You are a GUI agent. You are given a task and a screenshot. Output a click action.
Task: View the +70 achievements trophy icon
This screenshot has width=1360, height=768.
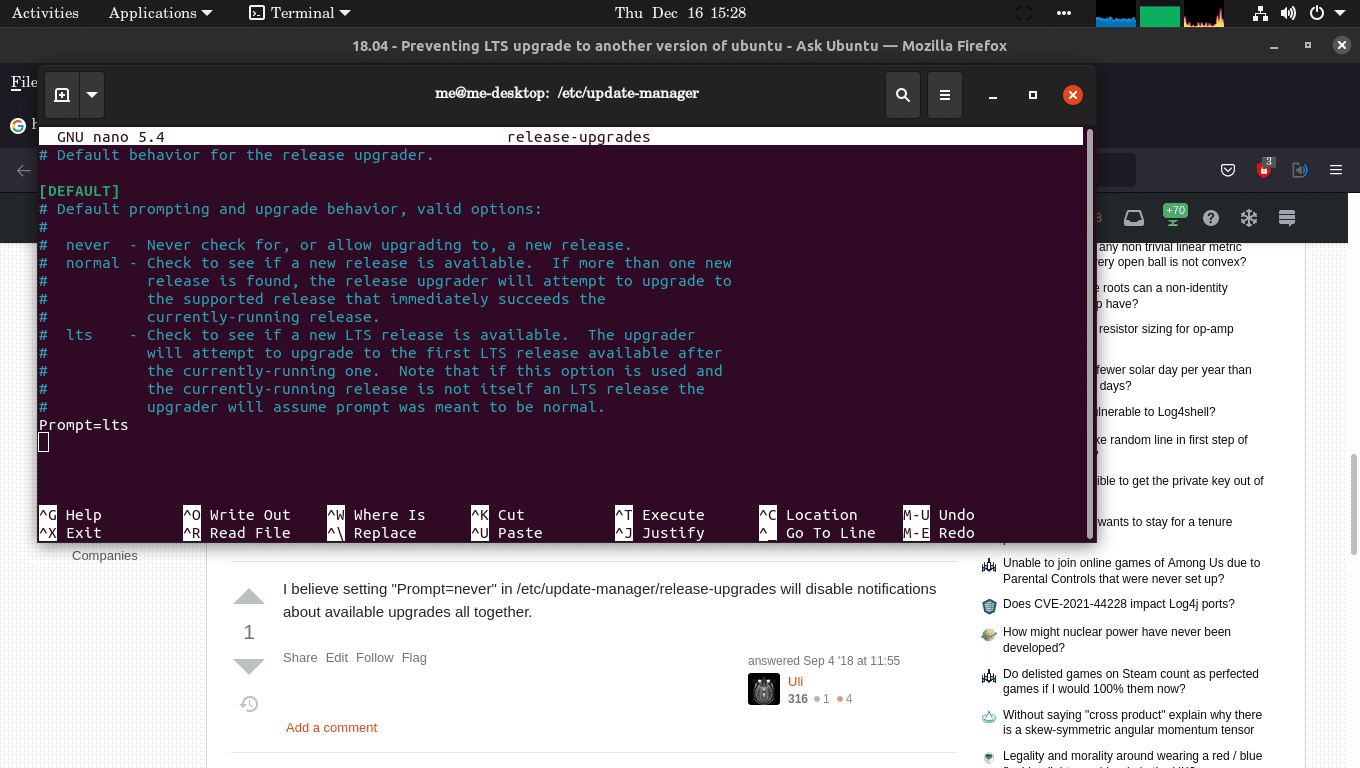pos(1174,216)
